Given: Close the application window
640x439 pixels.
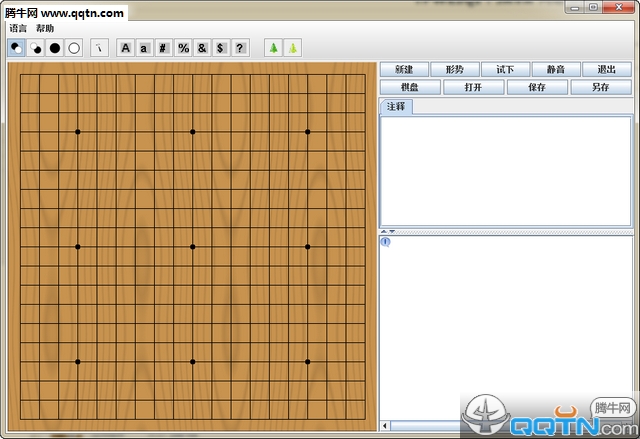Looking at the screenshot, I should (x=618, y=7).
